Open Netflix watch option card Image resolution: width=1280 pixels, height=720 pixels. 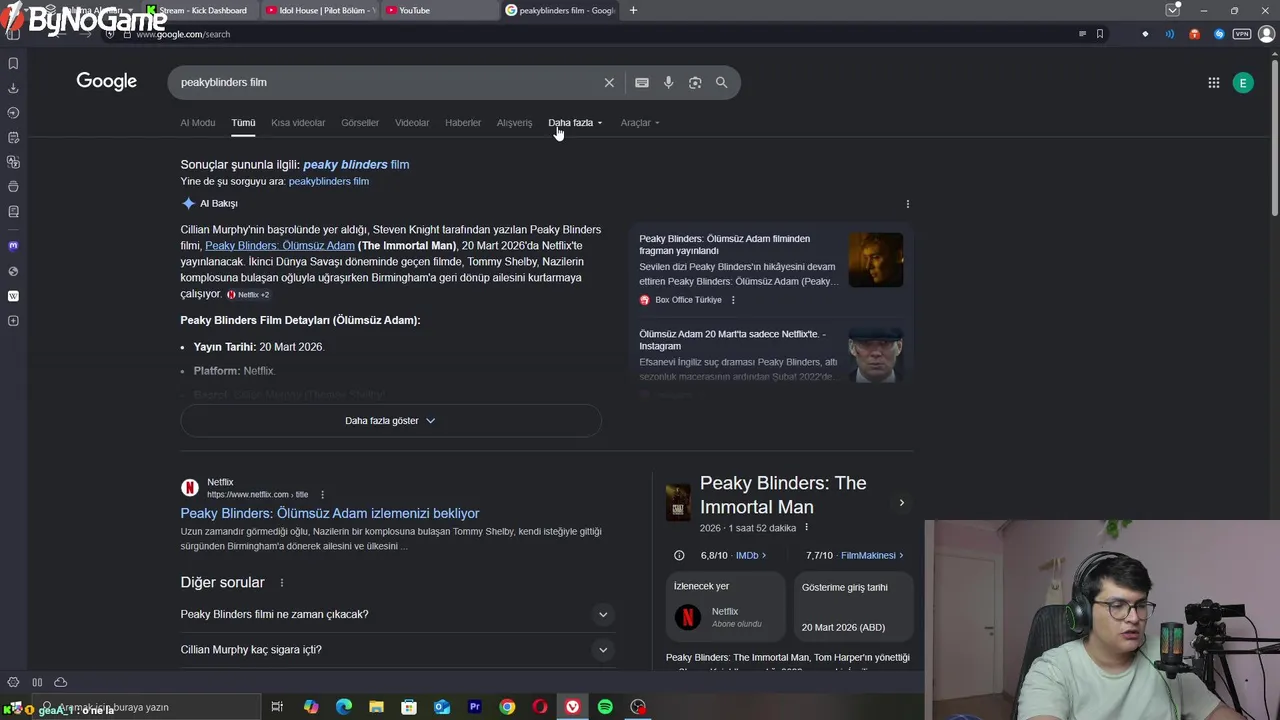click(x=726, y=606)
